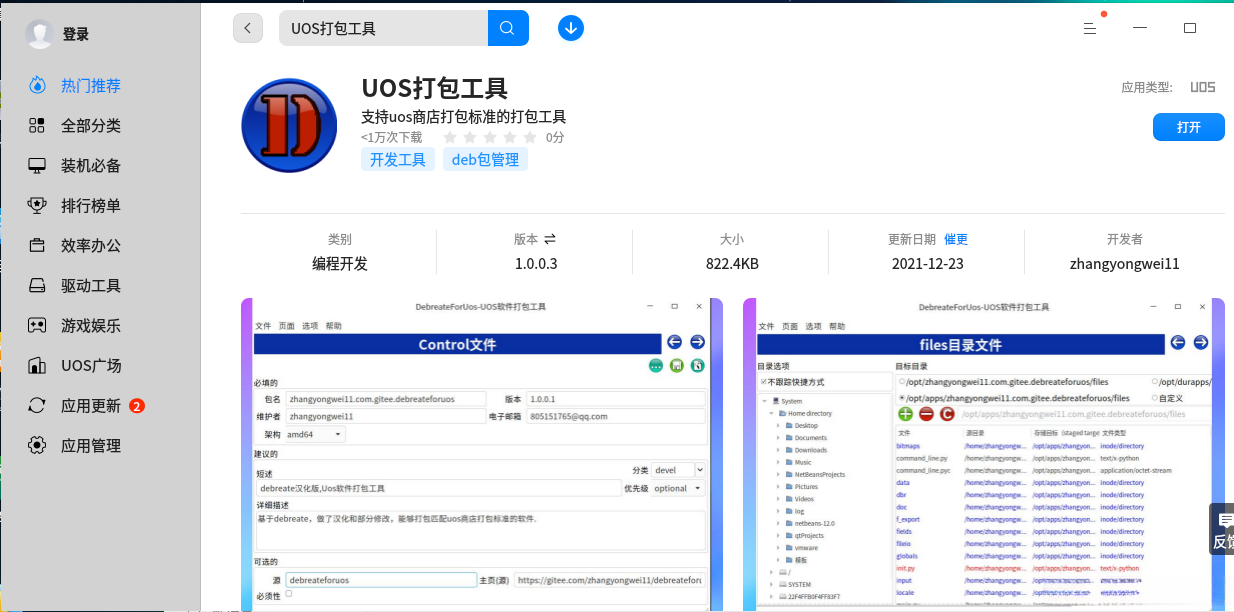
Task: Open the downloads manager icon
Action: [x=571, y=28]
